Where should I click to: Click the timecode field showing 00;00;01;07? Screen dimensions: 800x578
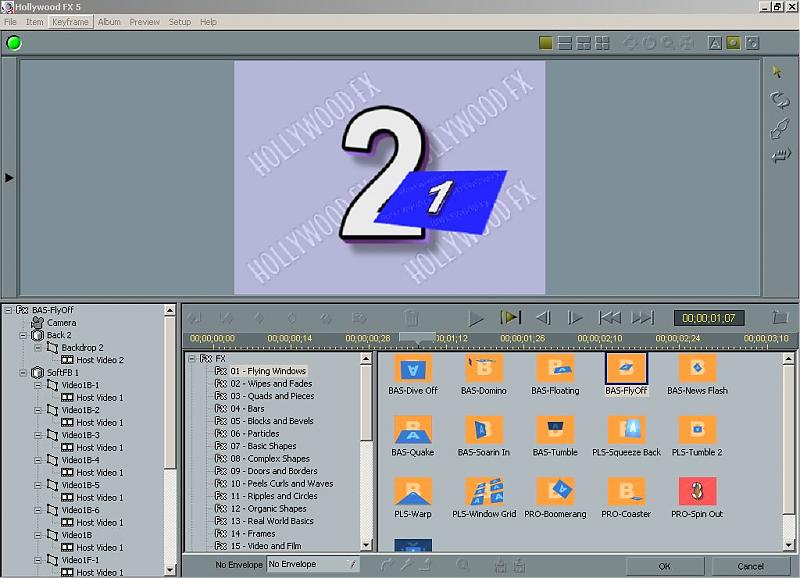coord(709,318)
